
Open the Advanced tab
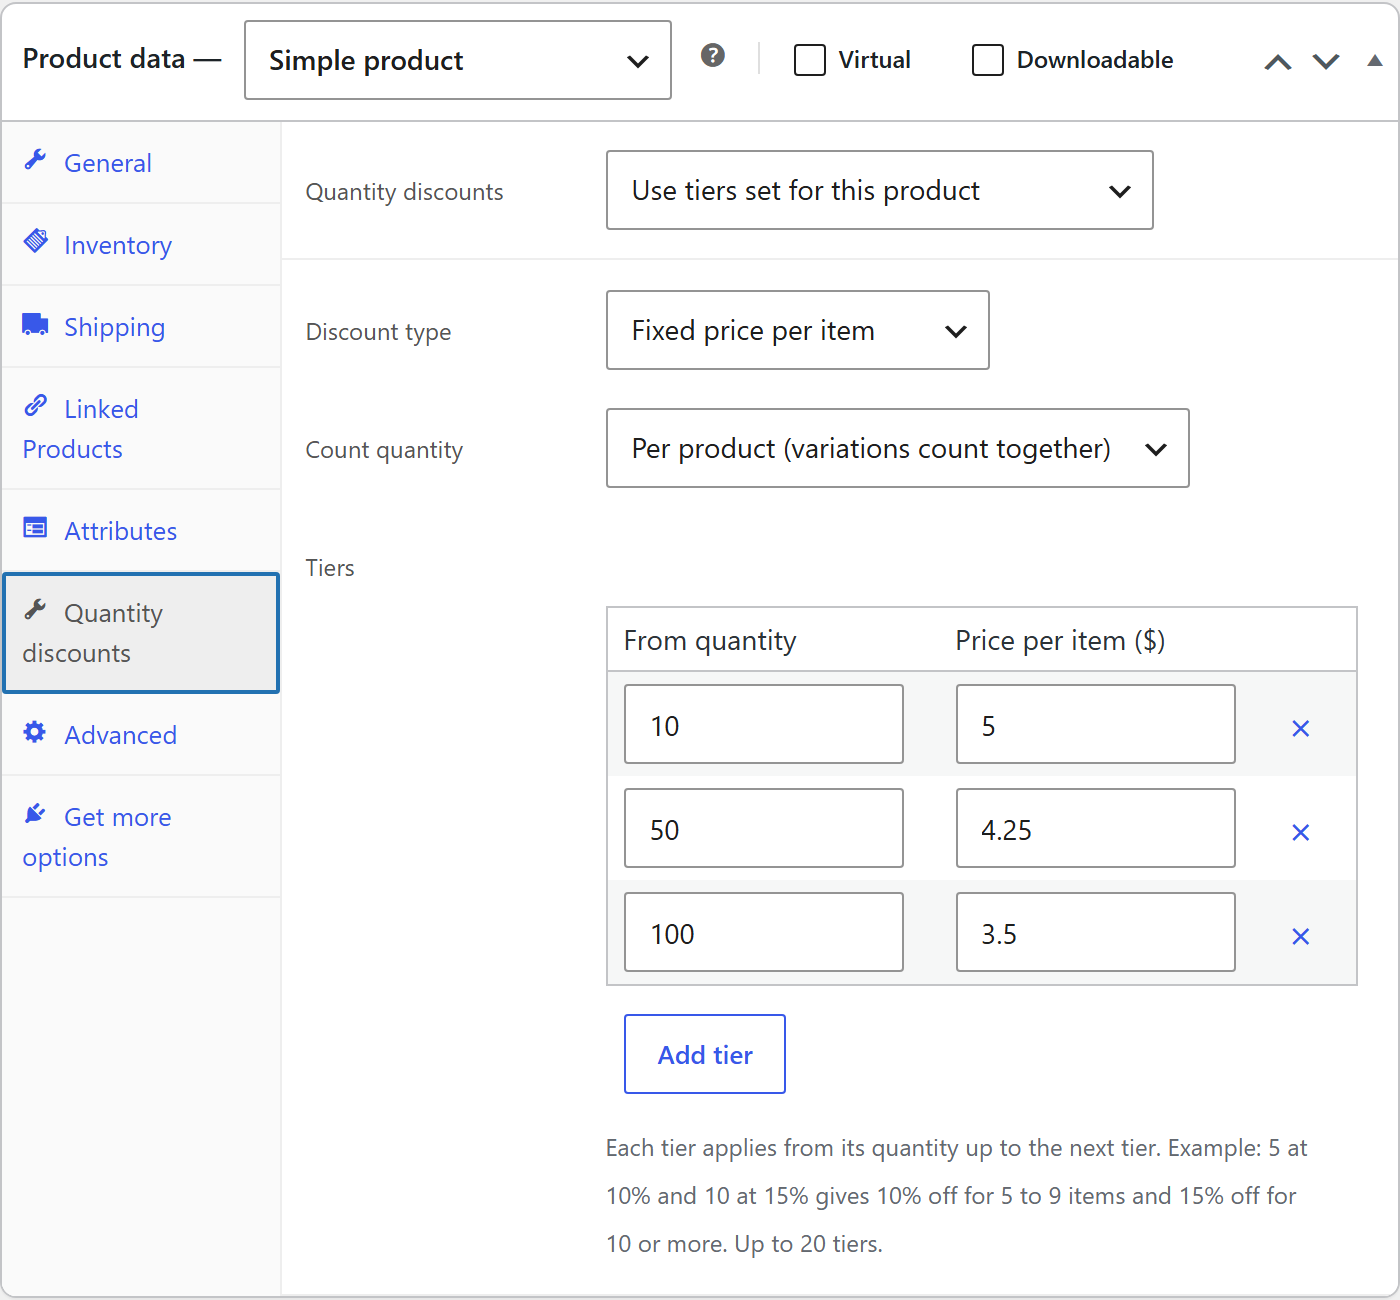(141, 735)
